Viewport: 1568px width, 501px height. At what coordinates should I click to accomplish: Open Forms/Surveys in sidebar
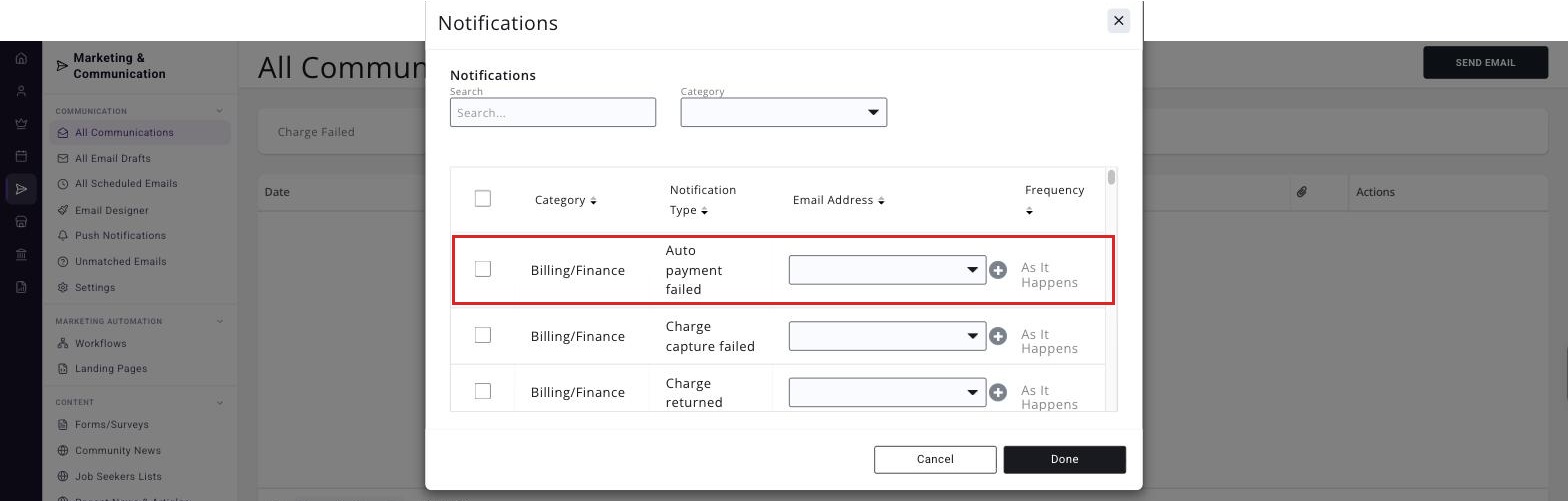click(111, 425)
